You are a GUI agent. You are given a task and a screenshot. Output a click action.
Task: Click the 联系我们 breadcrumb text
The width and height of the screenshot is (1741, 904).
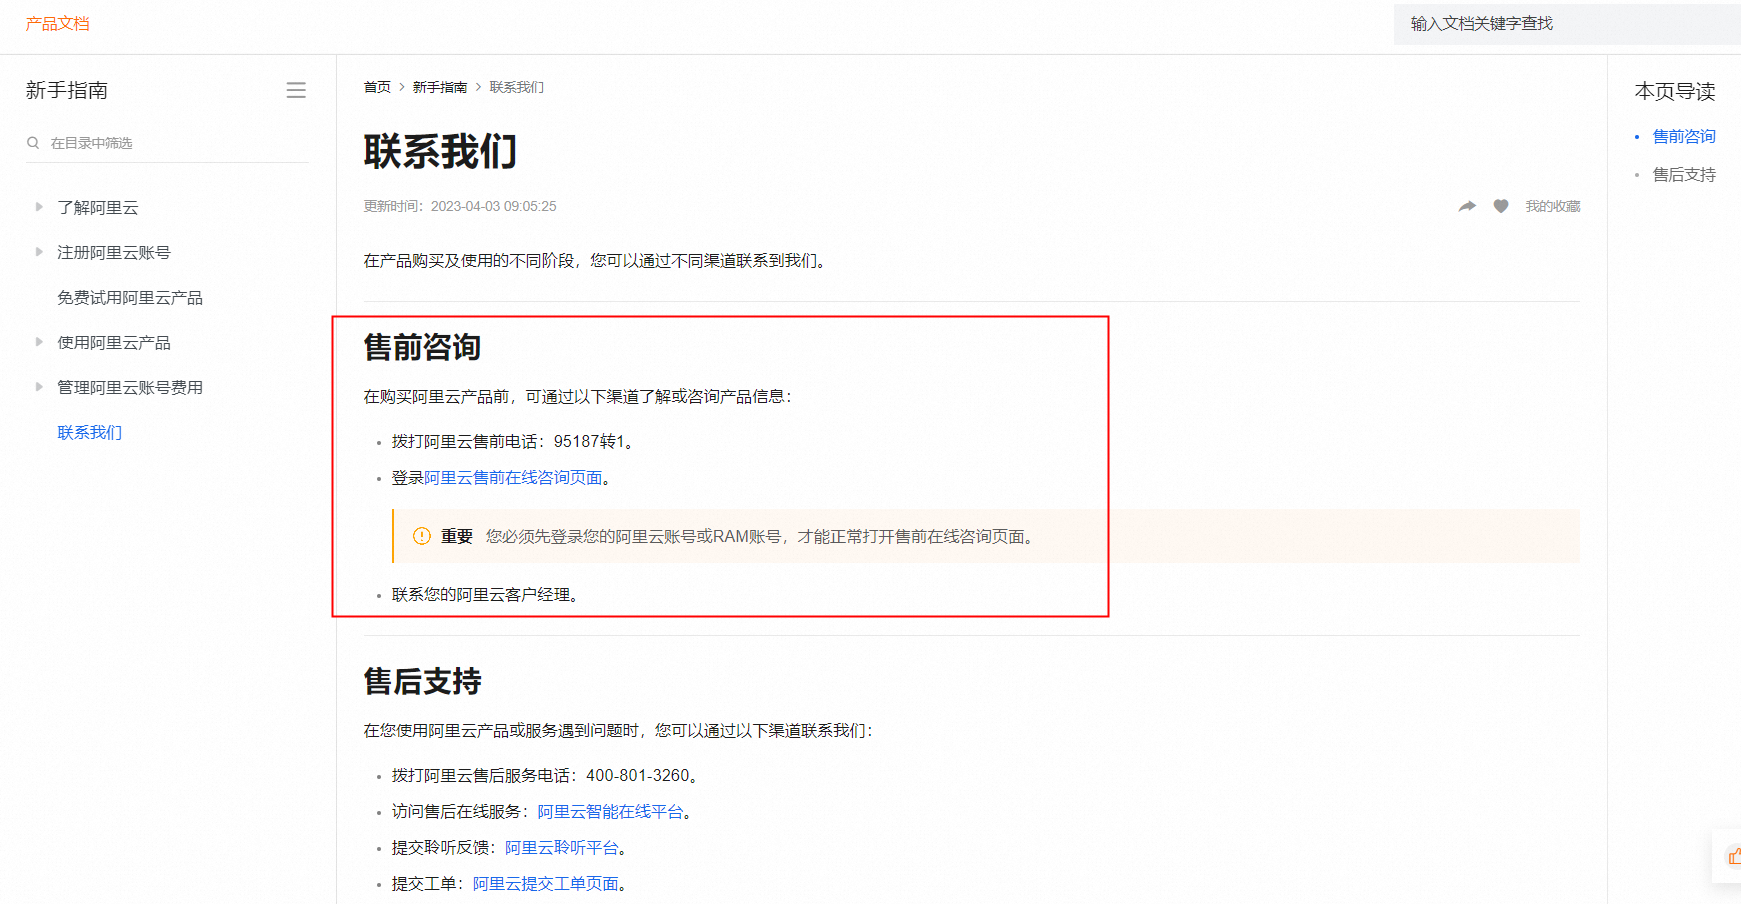[x=517, y=87]
